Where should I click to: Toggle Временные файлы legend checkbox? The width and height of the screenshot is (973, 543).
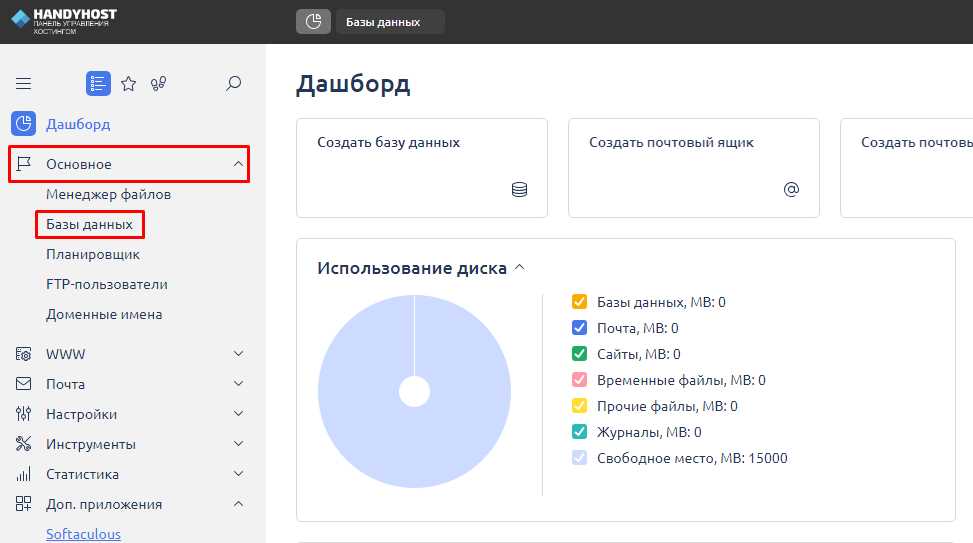[579, 380]
